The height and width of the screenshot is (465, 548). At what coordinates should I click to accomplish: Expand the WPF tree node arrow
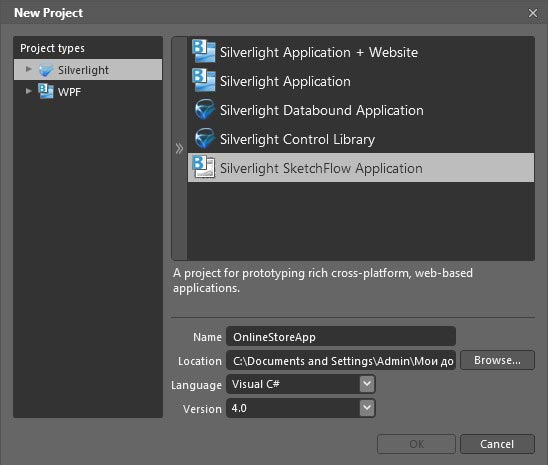(29, 91)
